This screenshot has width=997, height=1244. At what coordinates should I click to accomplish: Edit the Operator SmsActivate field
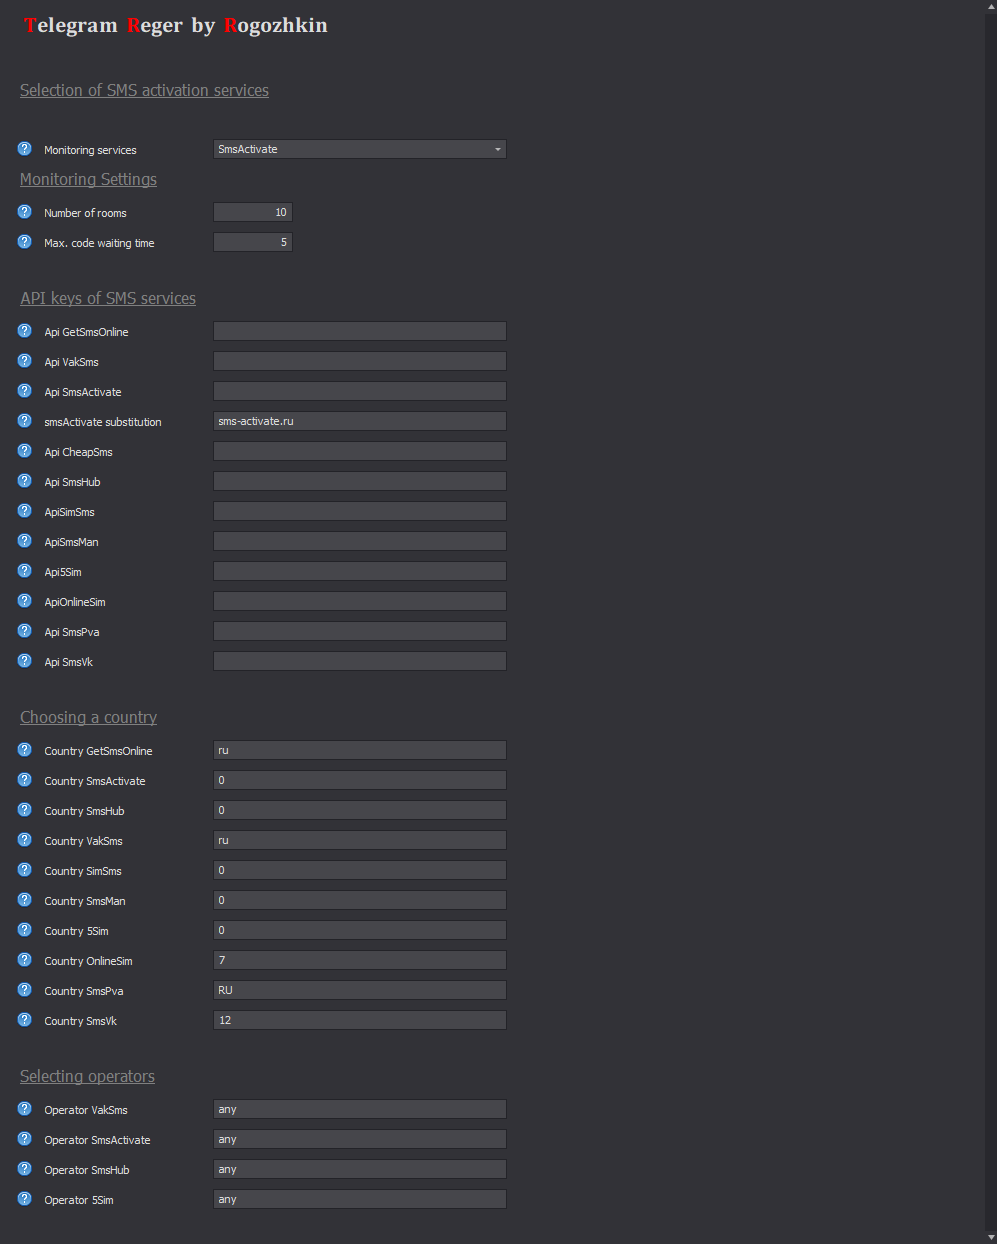(360, 1139)
